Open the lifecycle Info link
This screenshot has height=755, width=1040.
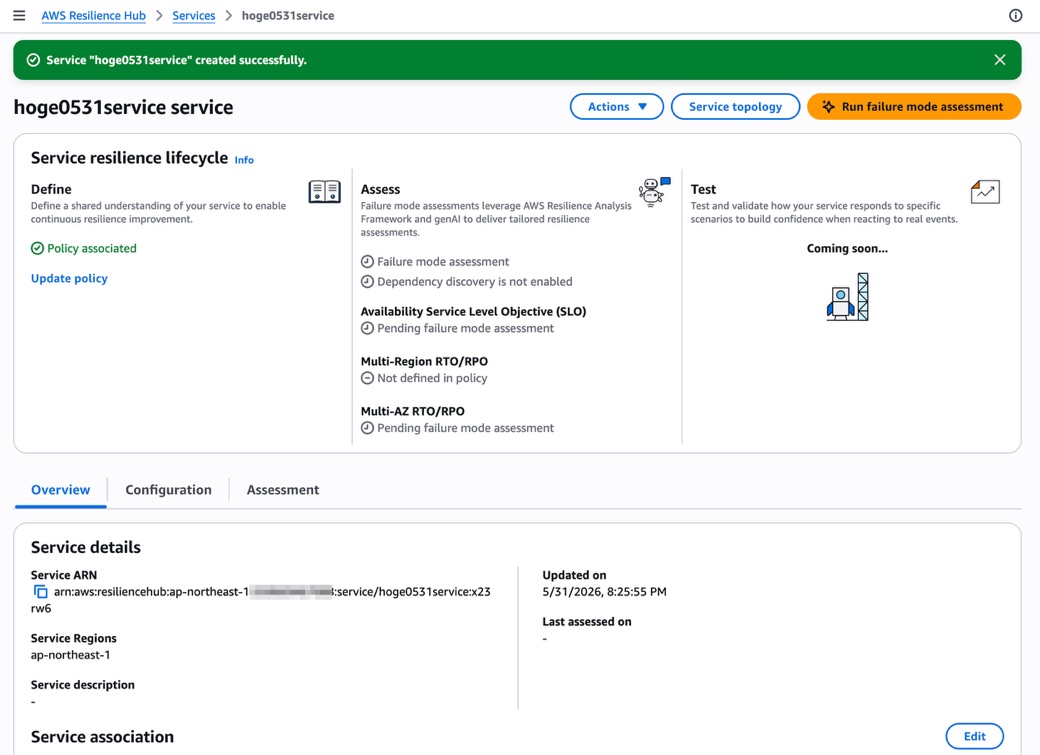tap(244, 160)
